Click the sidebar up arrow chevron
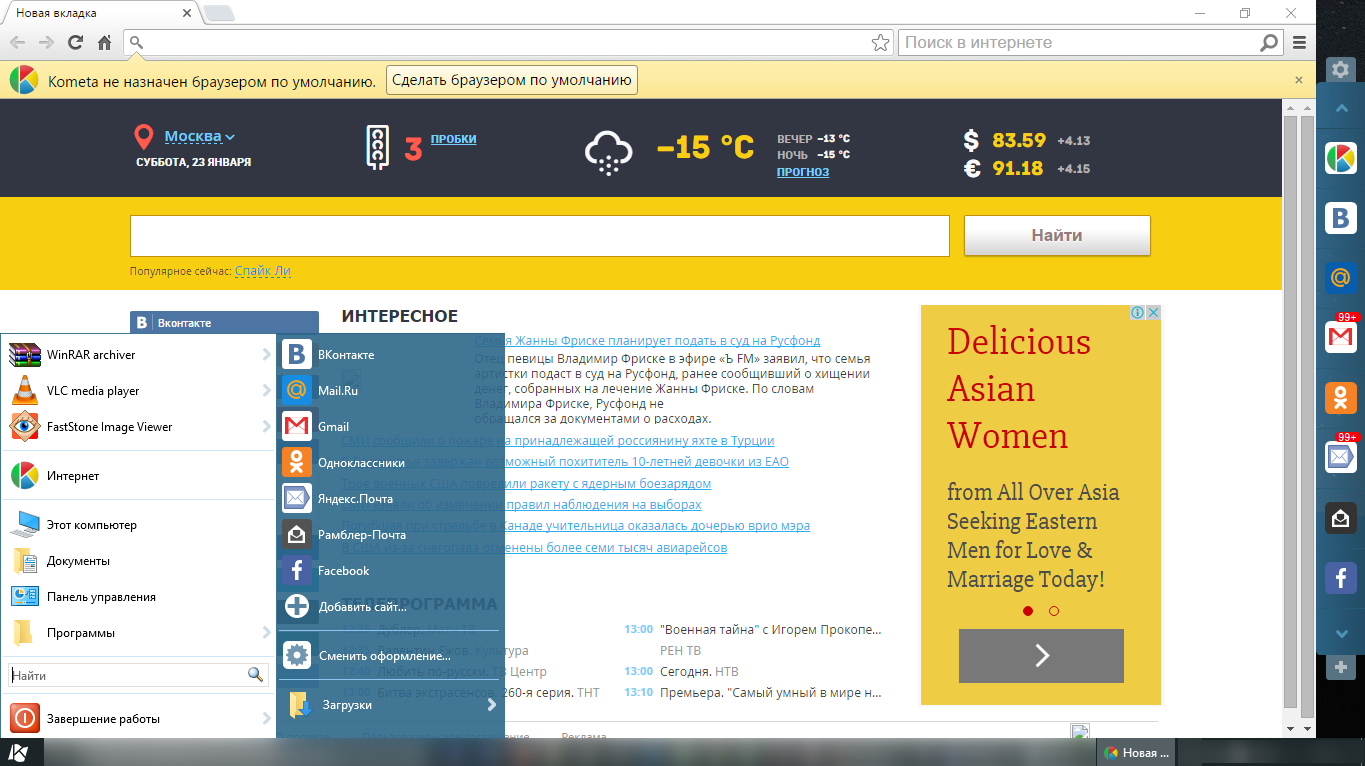Viewport: 1365px width, 766px height. (1342, 109)
